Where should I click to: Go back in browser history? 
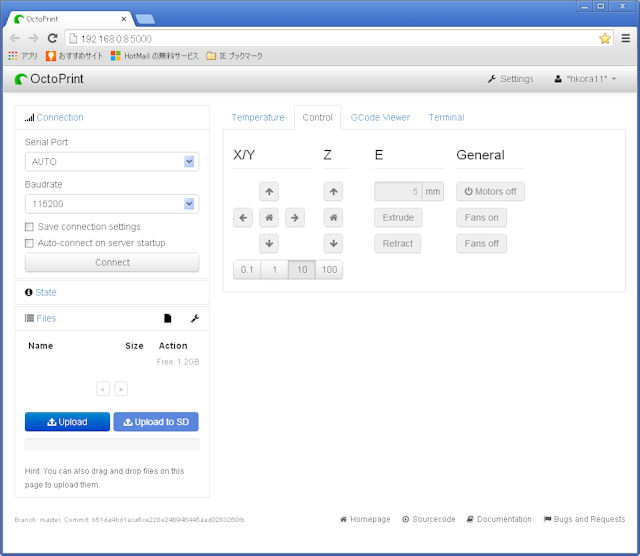tap(15, 38)
